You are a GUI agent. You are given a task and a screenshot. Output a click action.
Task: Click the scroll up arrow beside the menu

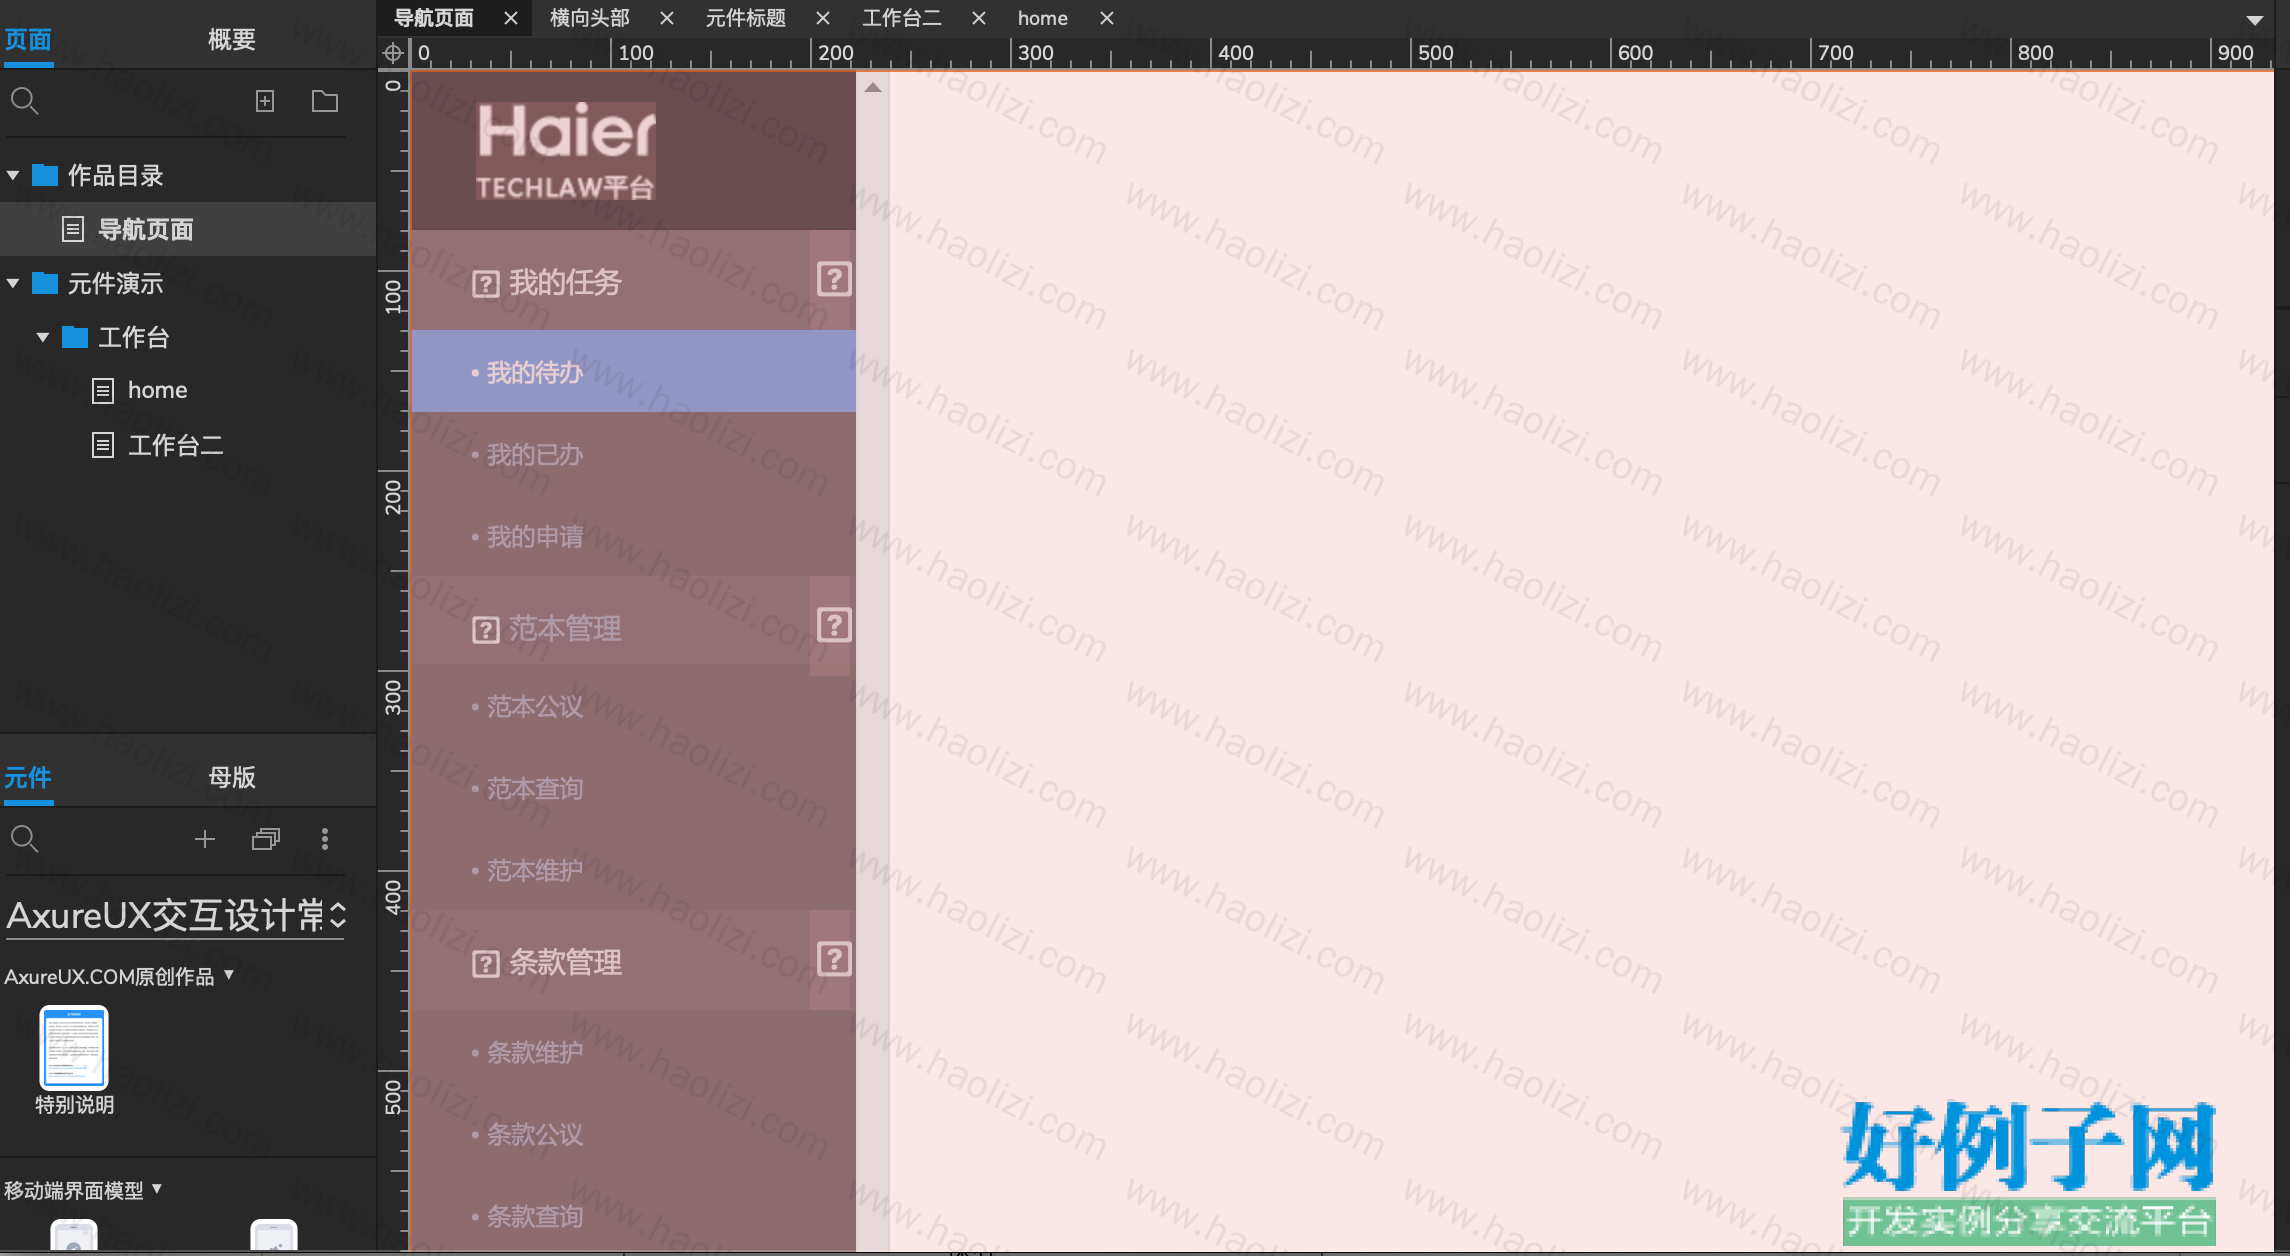tap(873, 88)
